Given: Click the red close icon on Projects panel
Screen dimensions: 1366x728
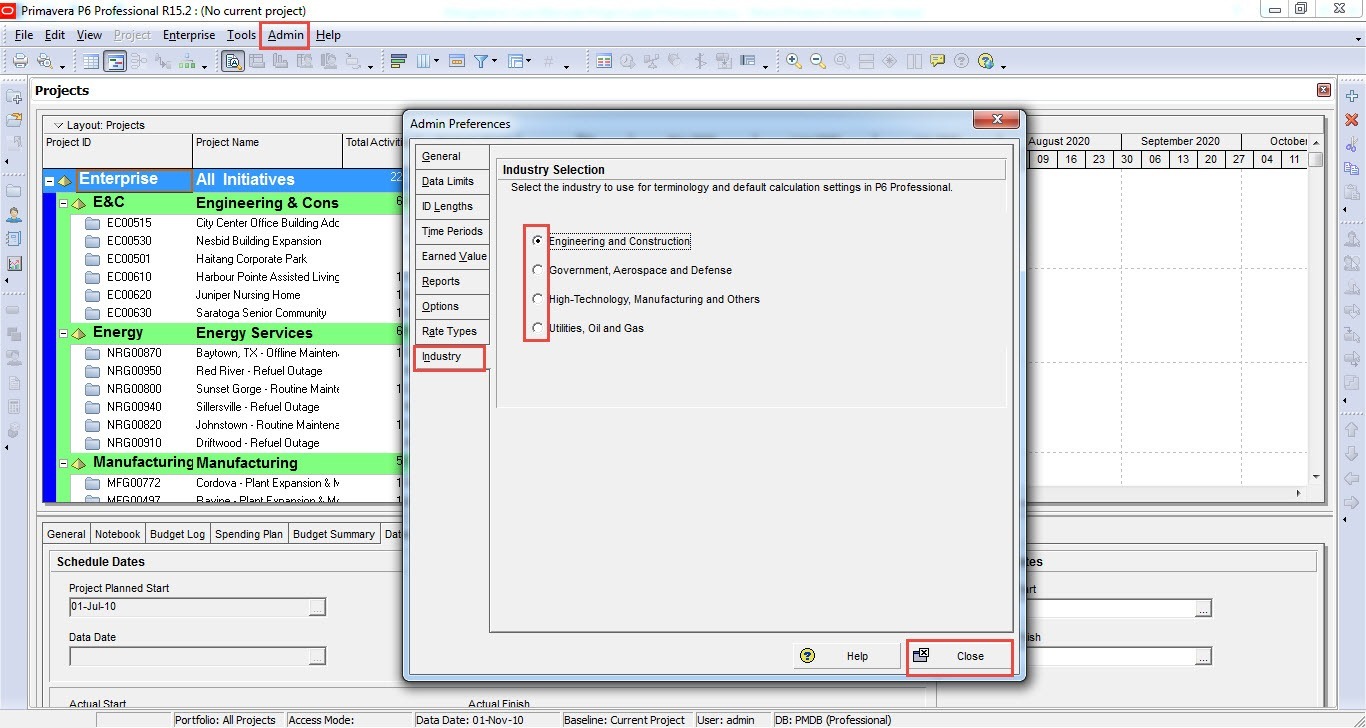Looking at the screenshot, I should point(1324,90).
